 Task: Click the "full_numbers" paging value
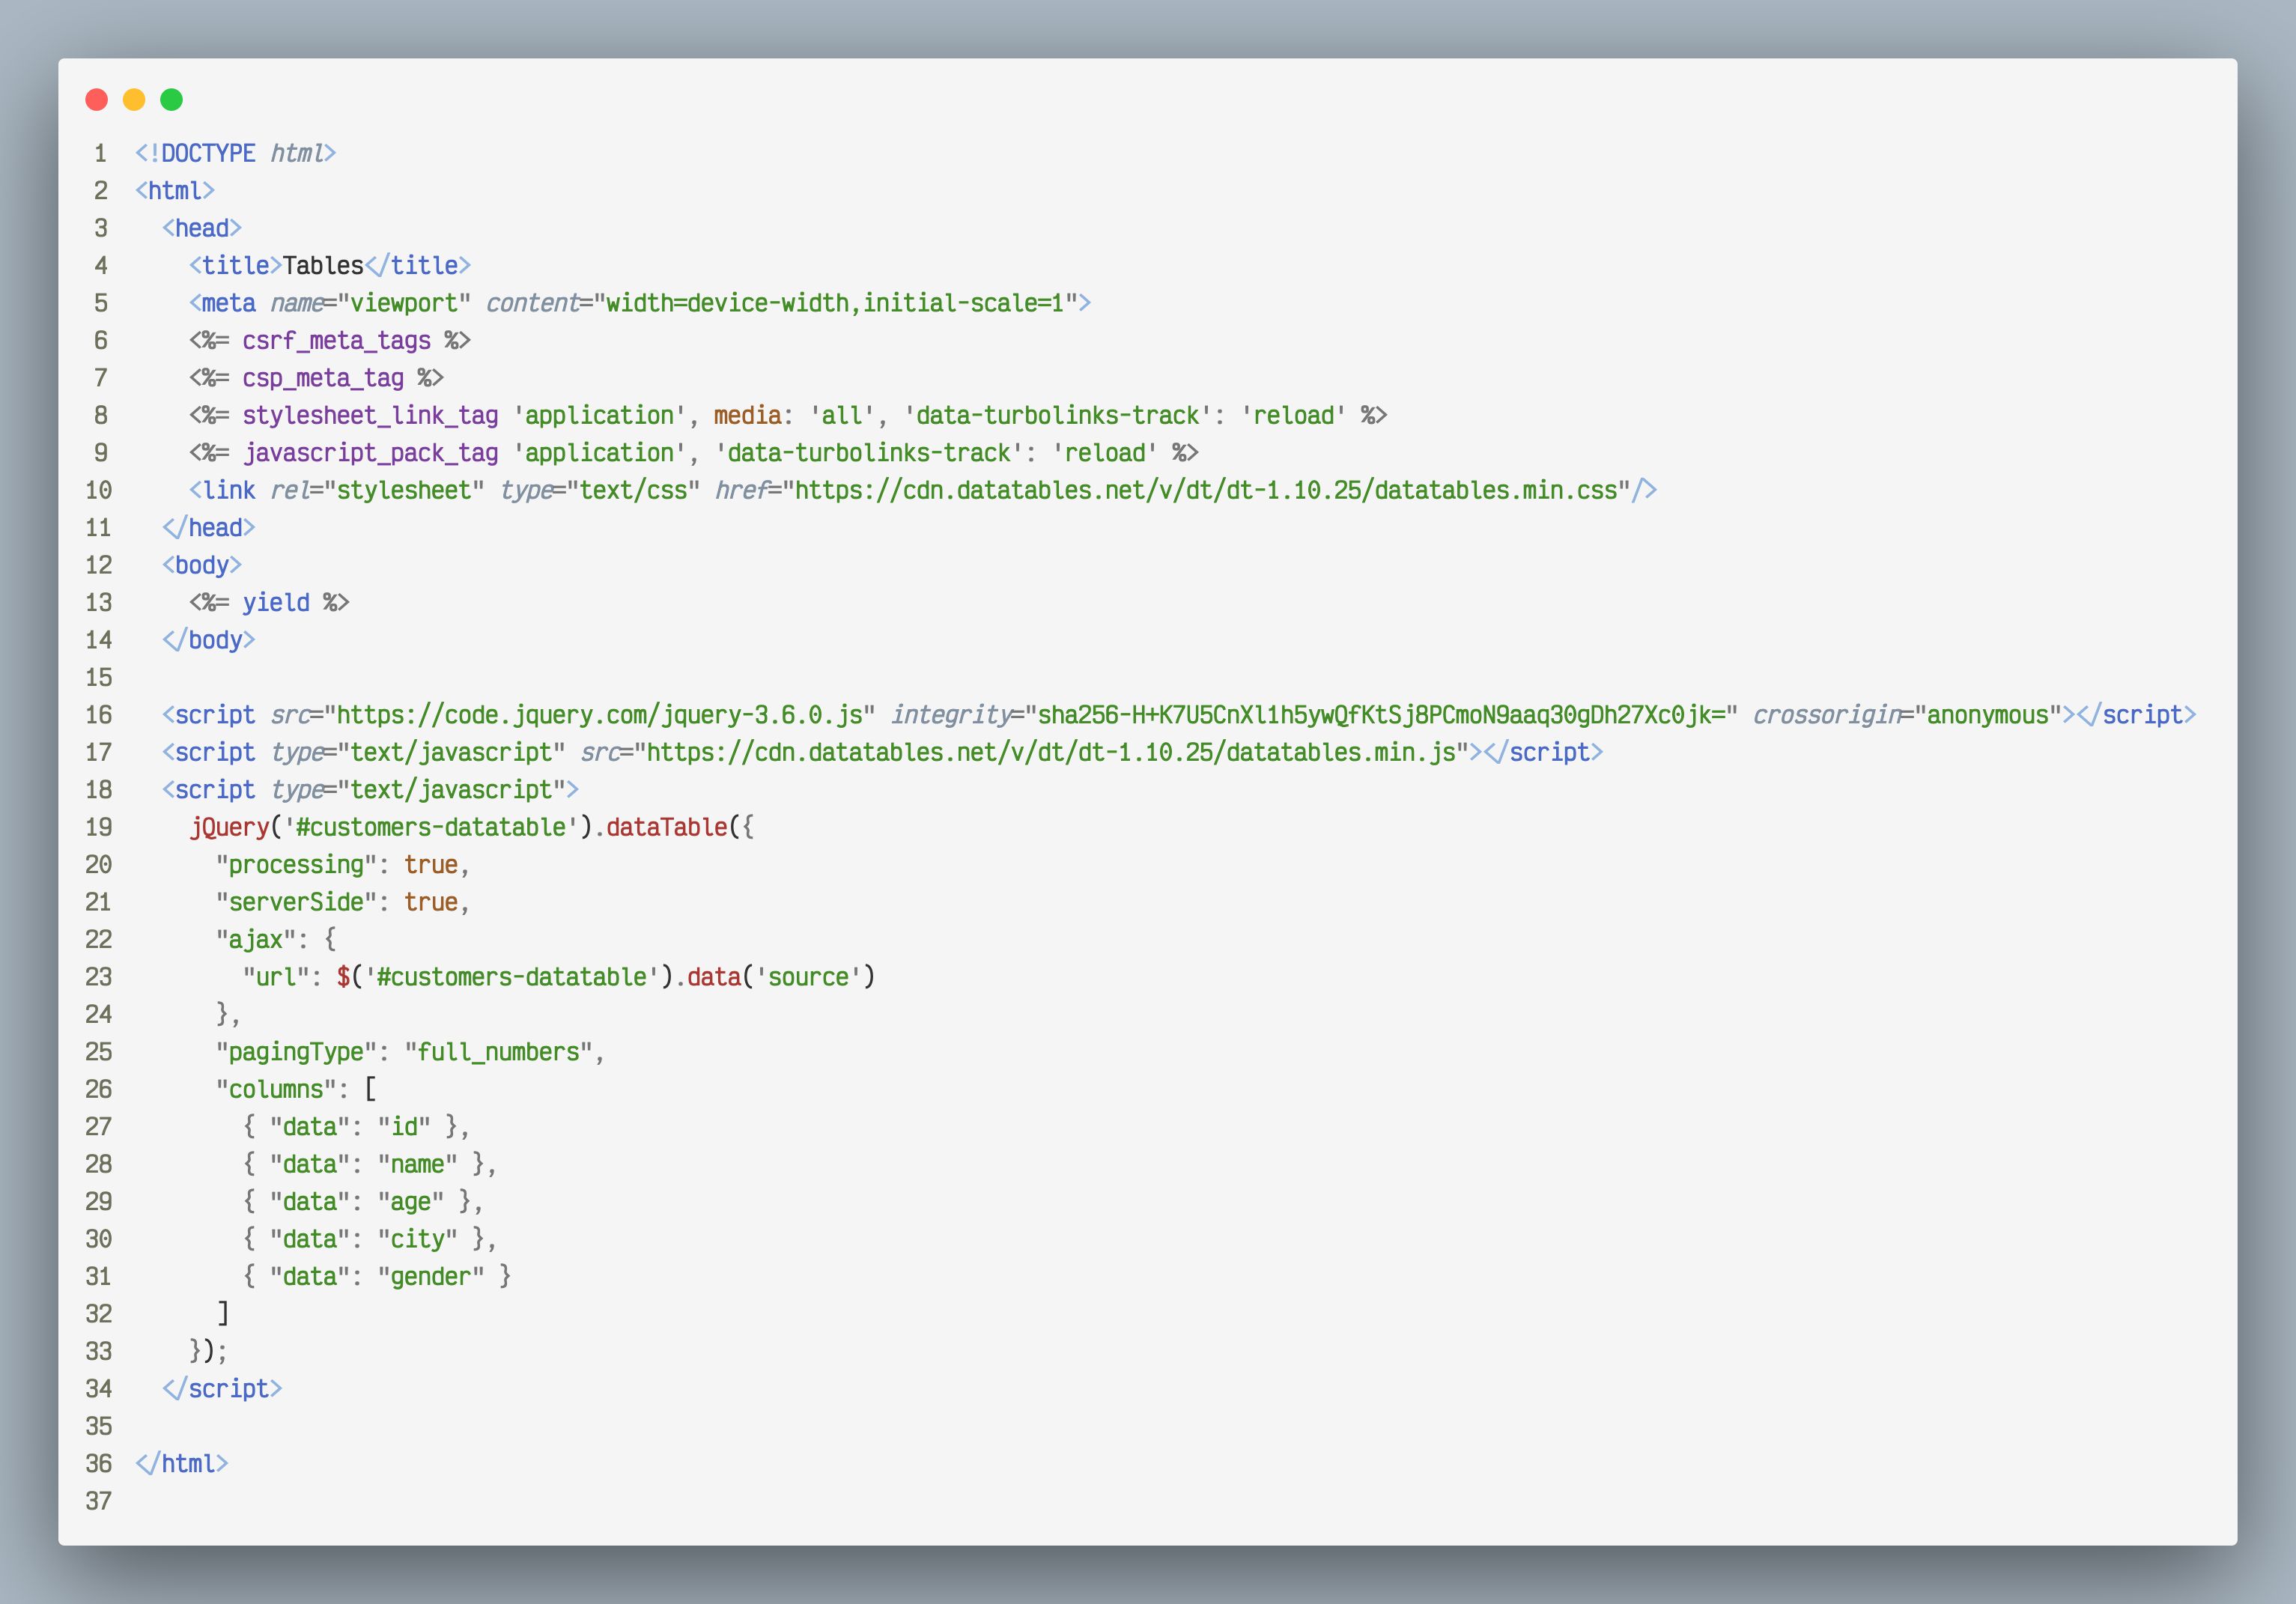coord(498,1053)
